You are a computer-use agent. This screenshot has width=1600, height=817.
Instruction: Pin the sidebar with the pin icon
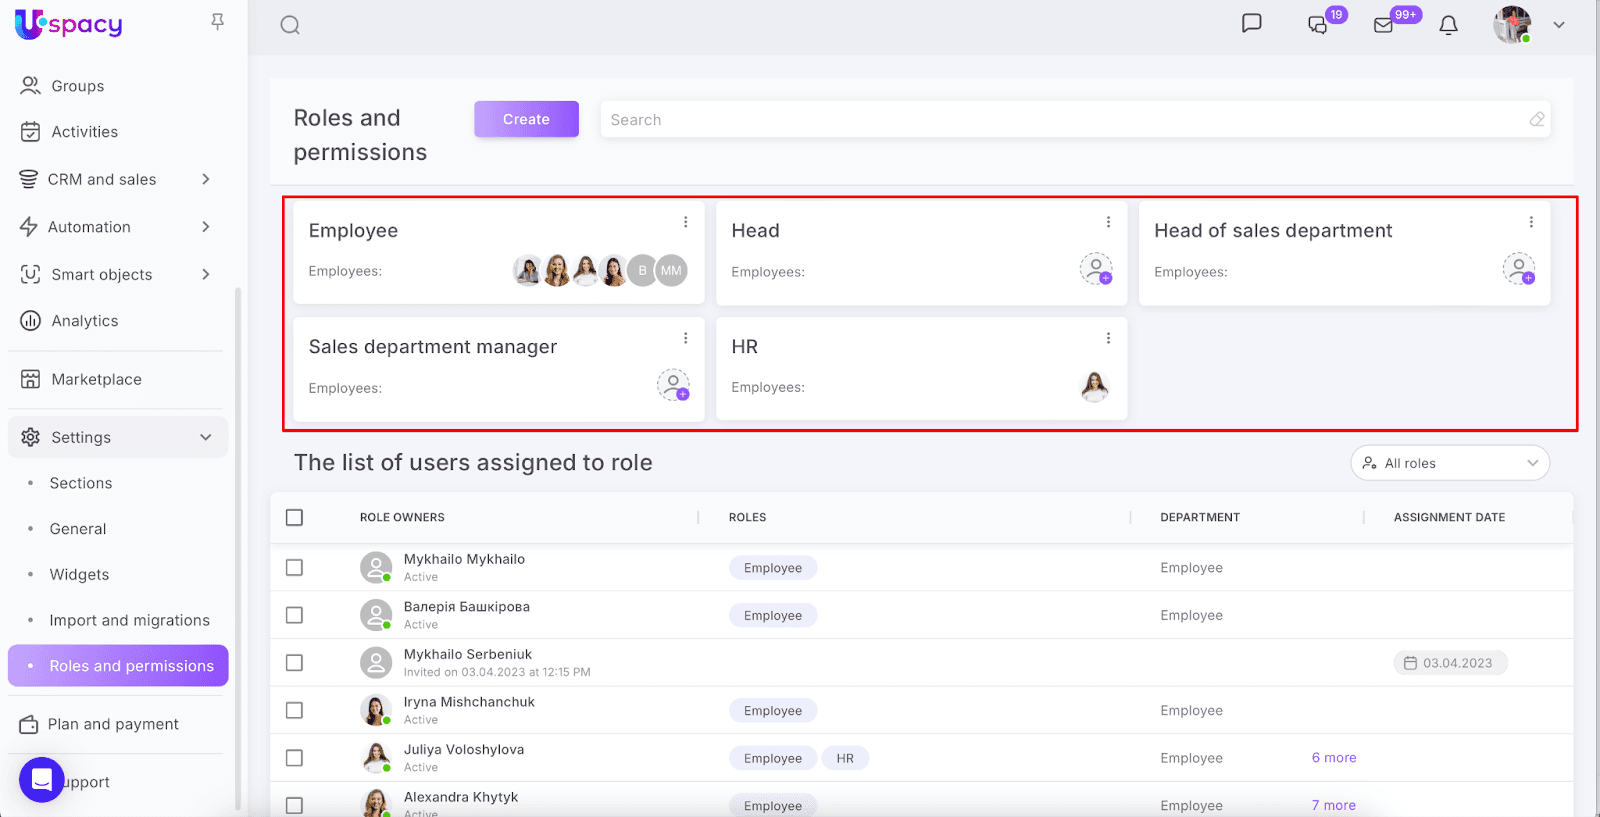point(217,22)
